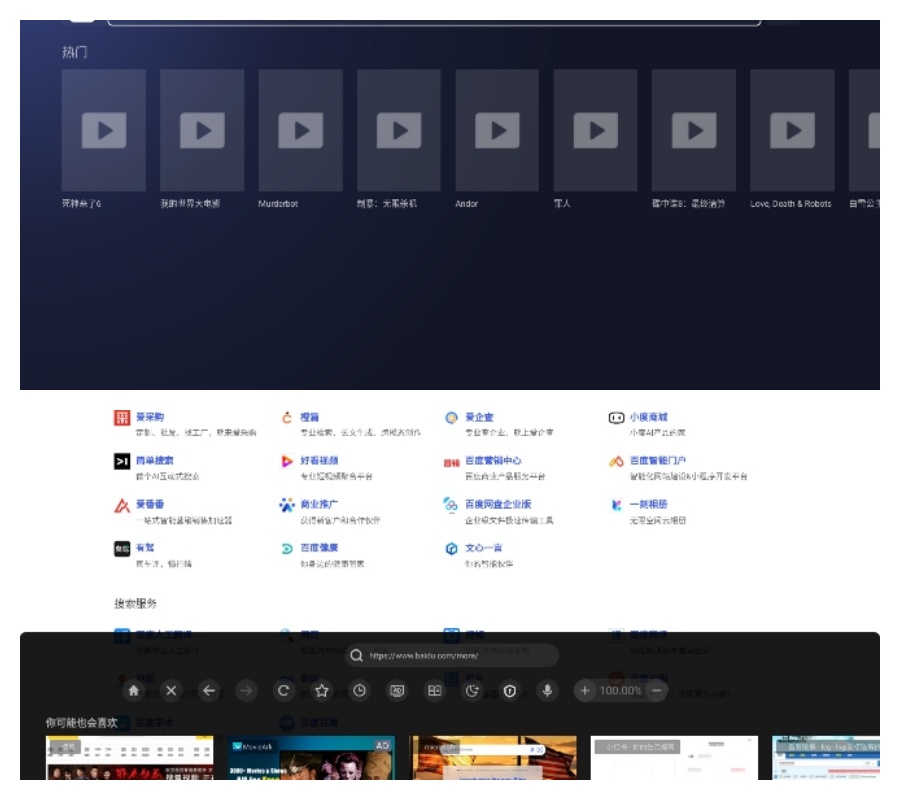Open the recommended thumbnail marked AD

click(311, 758)
